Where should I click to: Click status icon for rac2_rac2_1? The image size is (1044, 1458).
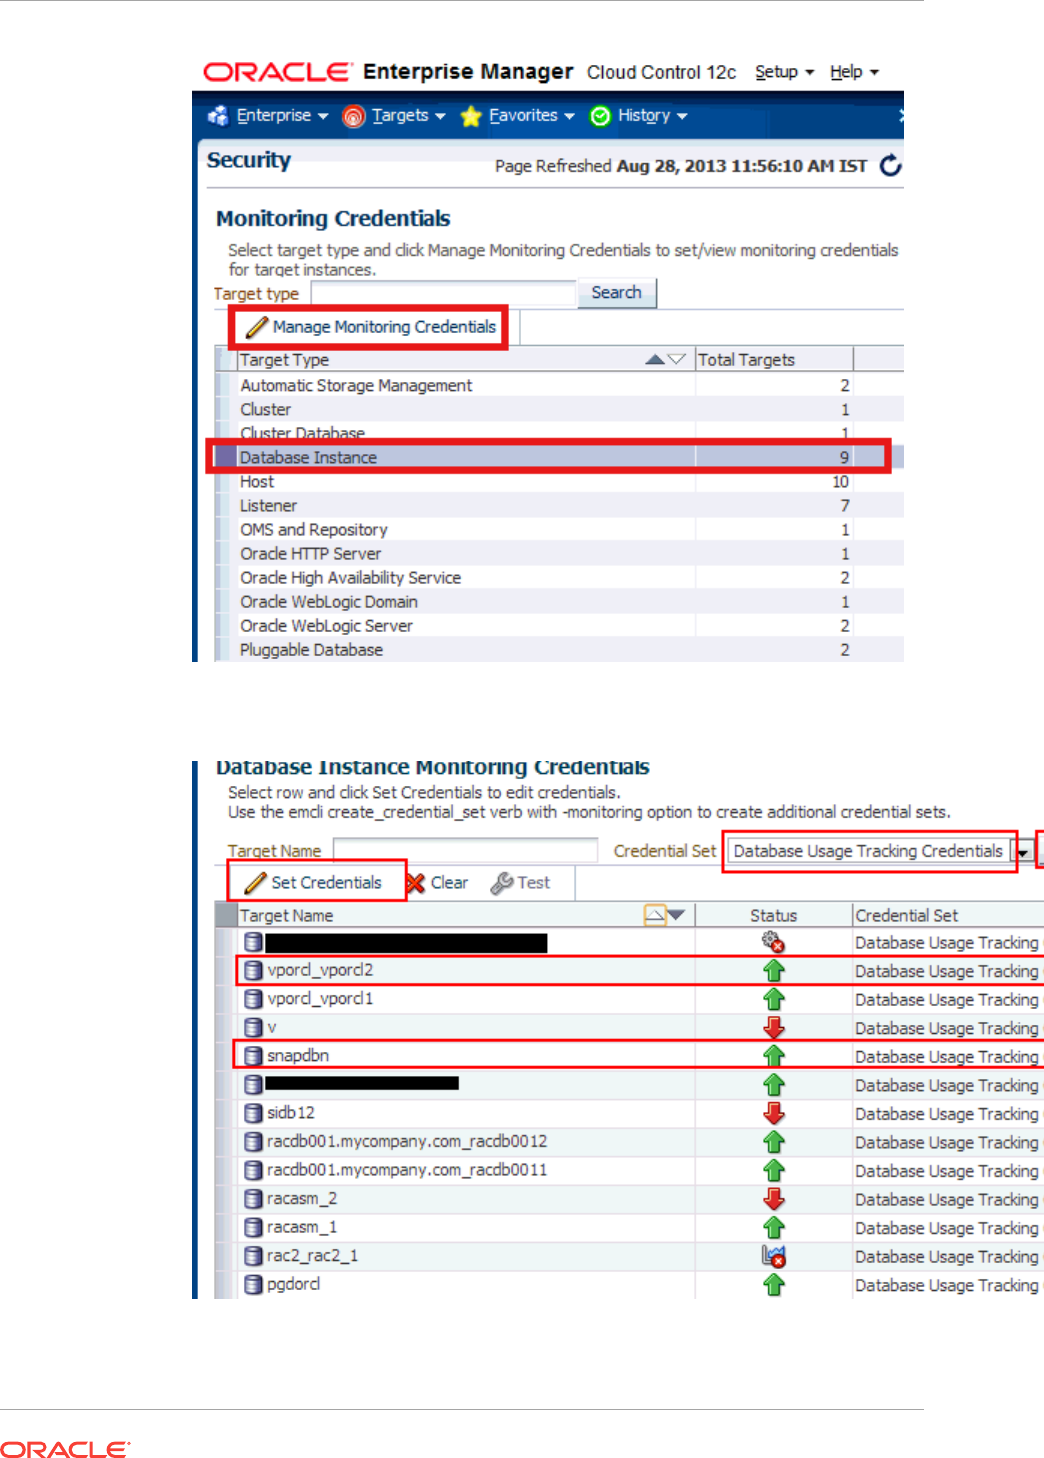click(x=773, y=1256)
